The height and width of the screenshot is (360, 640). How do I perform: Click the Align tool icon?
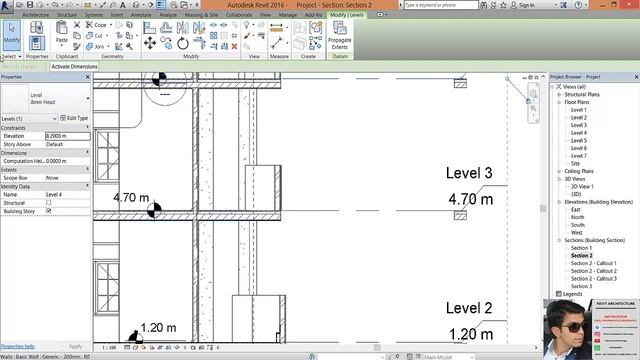149,28
